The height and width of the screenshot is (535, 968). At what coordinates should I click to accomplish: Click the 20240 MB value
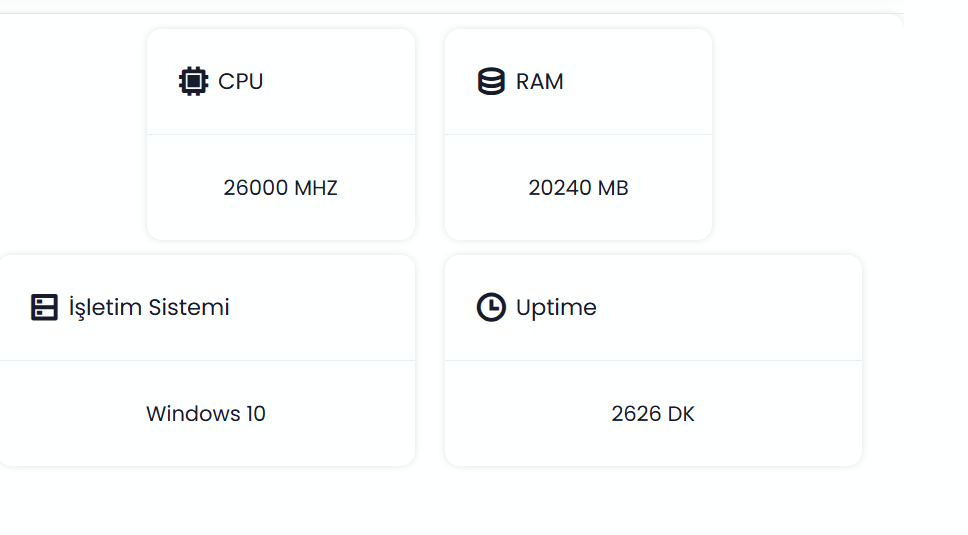tap(578, 188)
